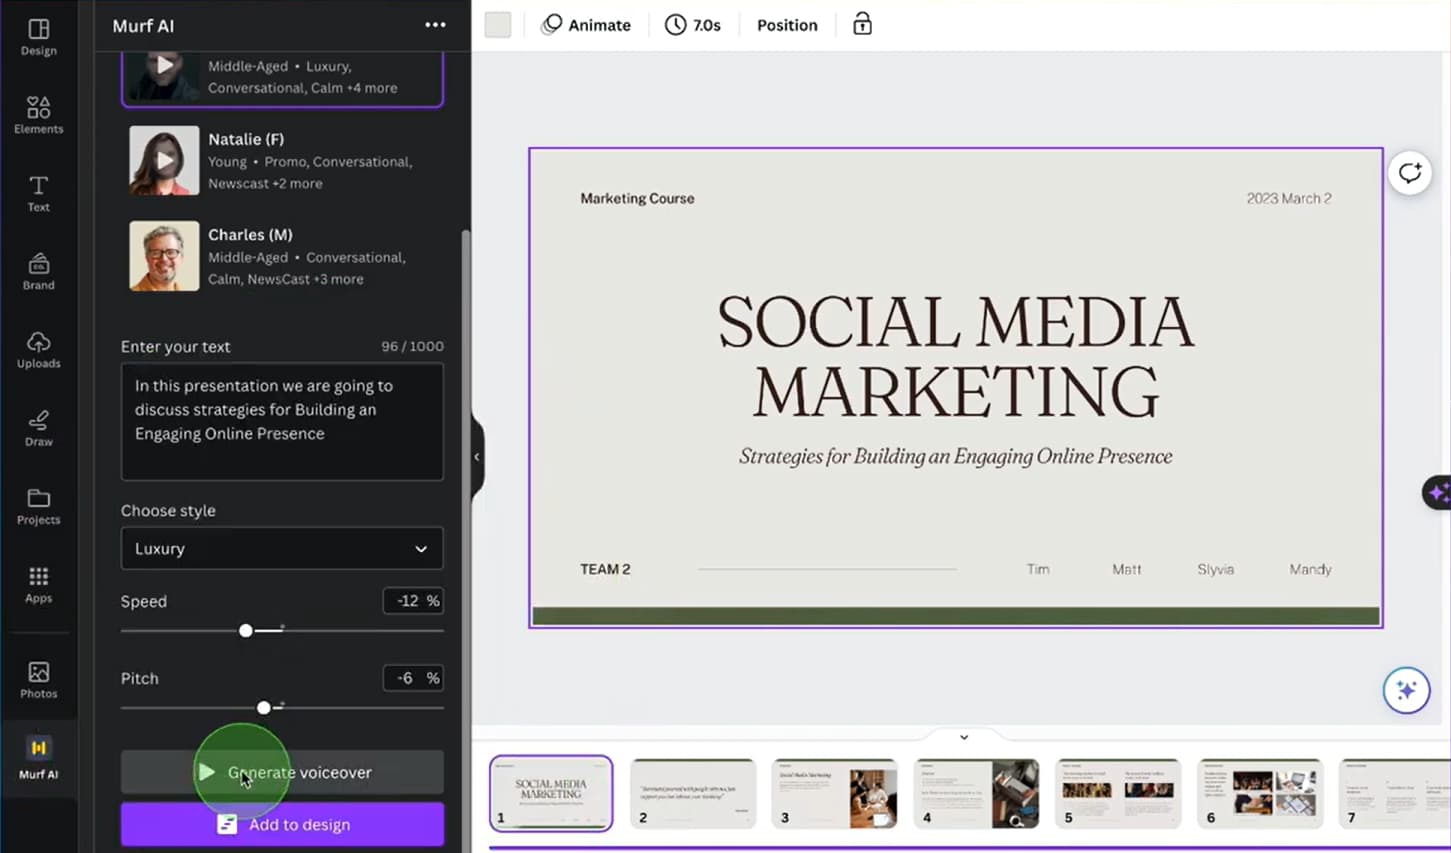
Task: Play Natalie voice preview
Action: (164, 160)
